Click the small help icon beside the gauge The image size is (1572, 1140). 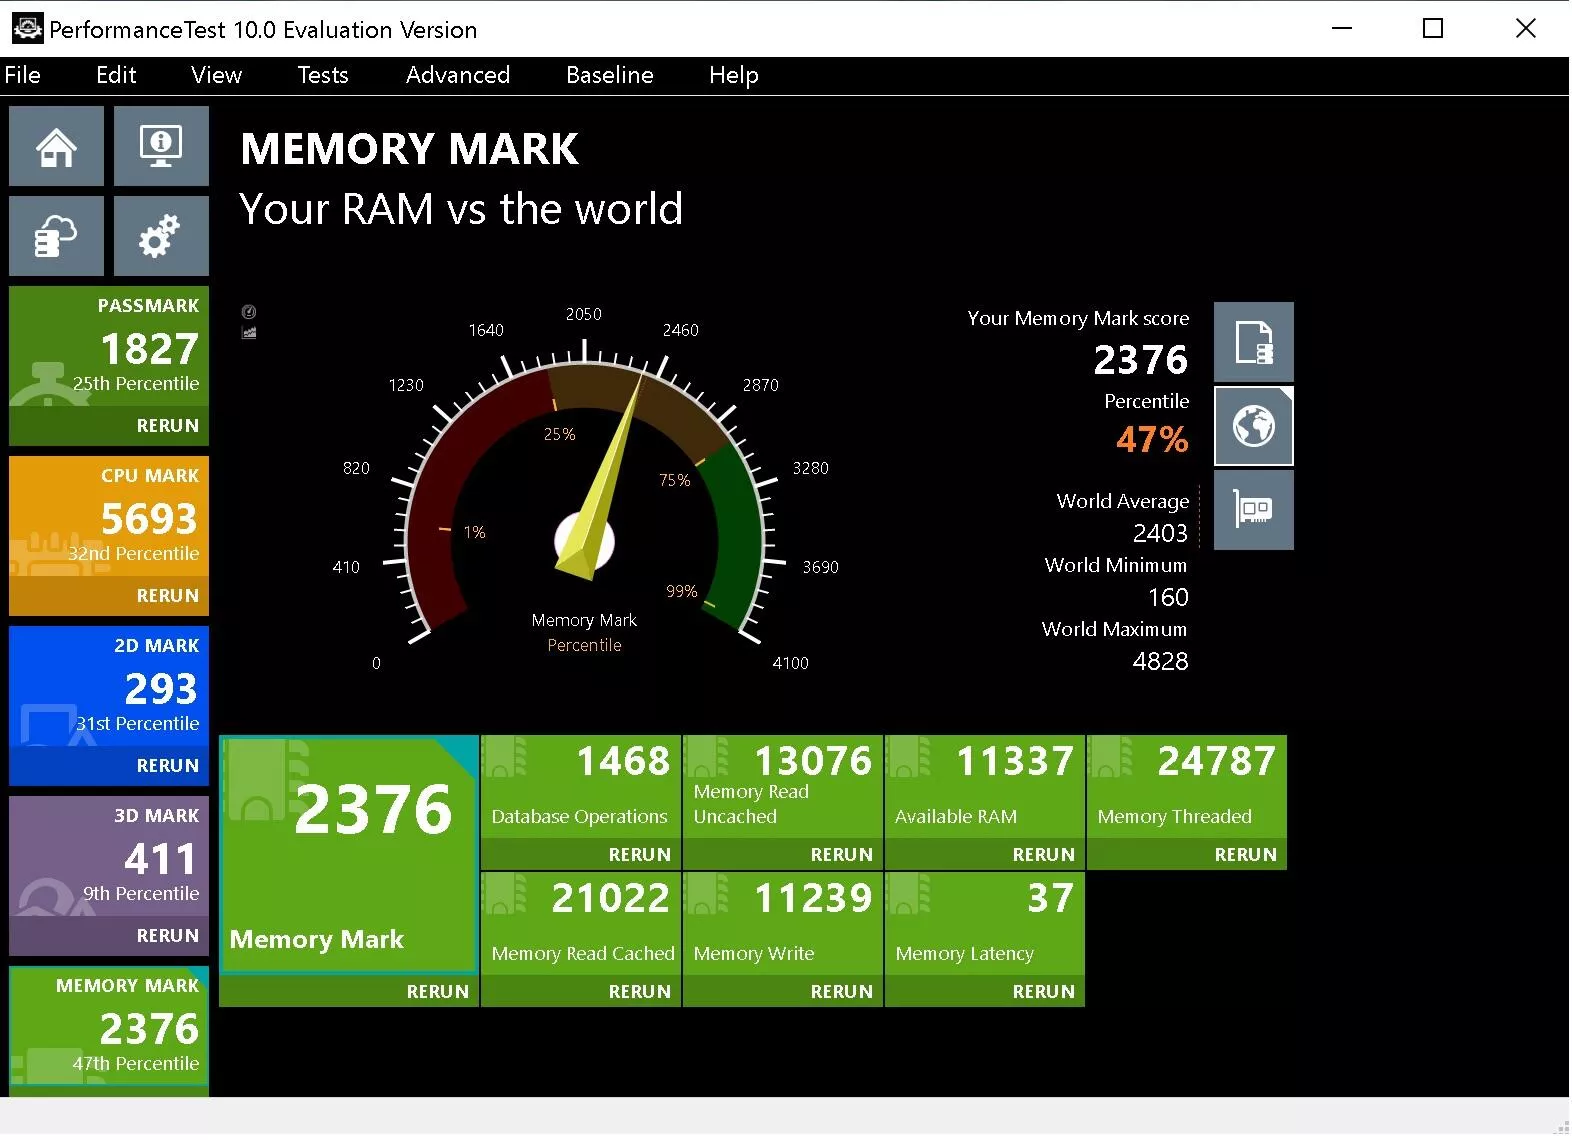249,312
